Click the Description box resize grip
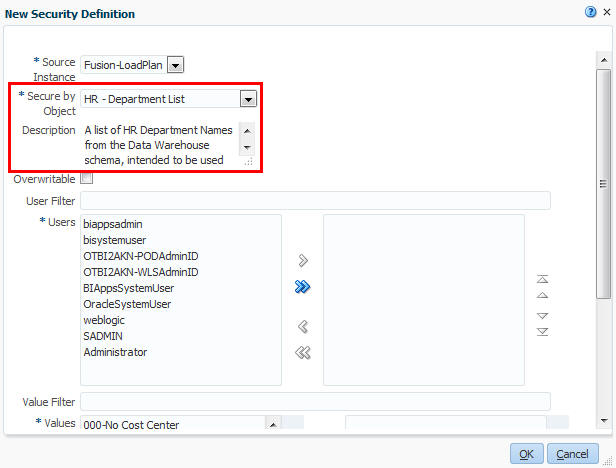616x468 pixels. point(249,162)
